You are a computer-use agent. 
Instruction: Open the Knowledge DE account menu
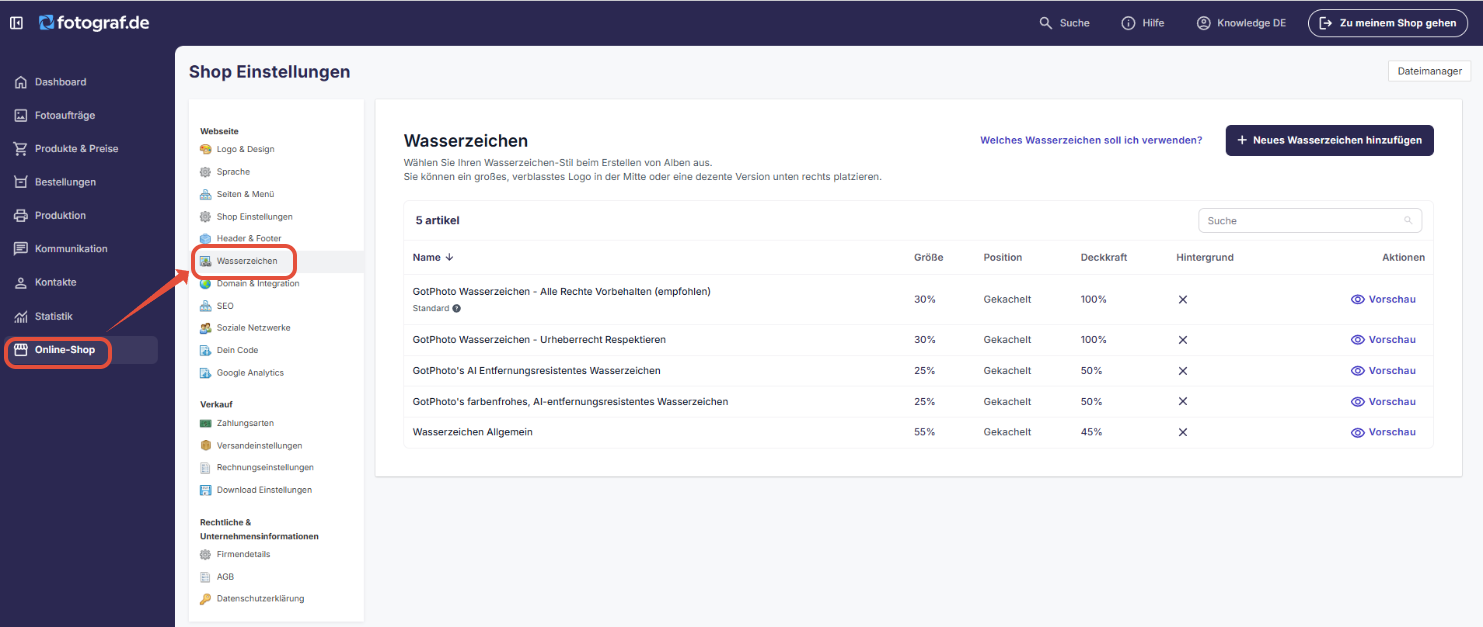[1241, 23]
